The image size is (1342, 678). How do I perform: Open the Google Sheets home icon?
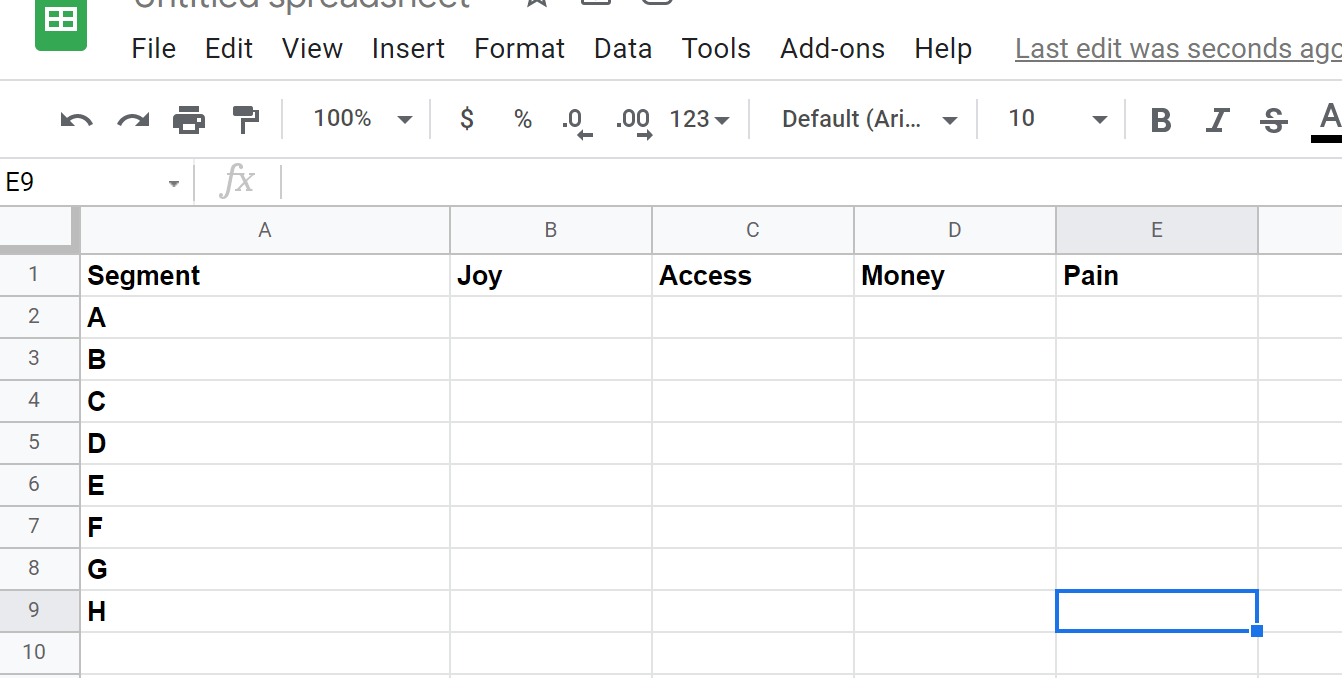click(61, 22)
